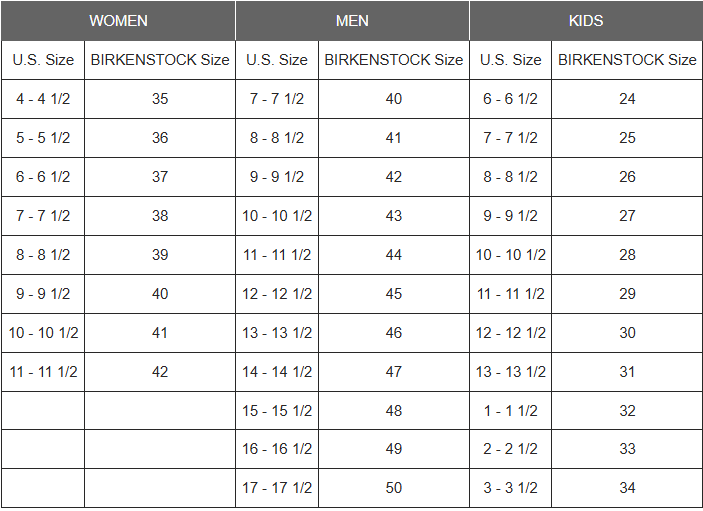Click the MEN column header
Image resolution: width=703 pixels, height=511 pixels.
(352, 21)
